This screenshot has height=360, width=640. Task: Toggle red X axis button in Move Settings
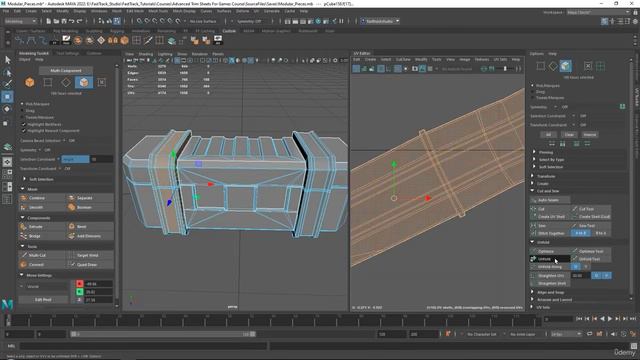coord(80,284)
